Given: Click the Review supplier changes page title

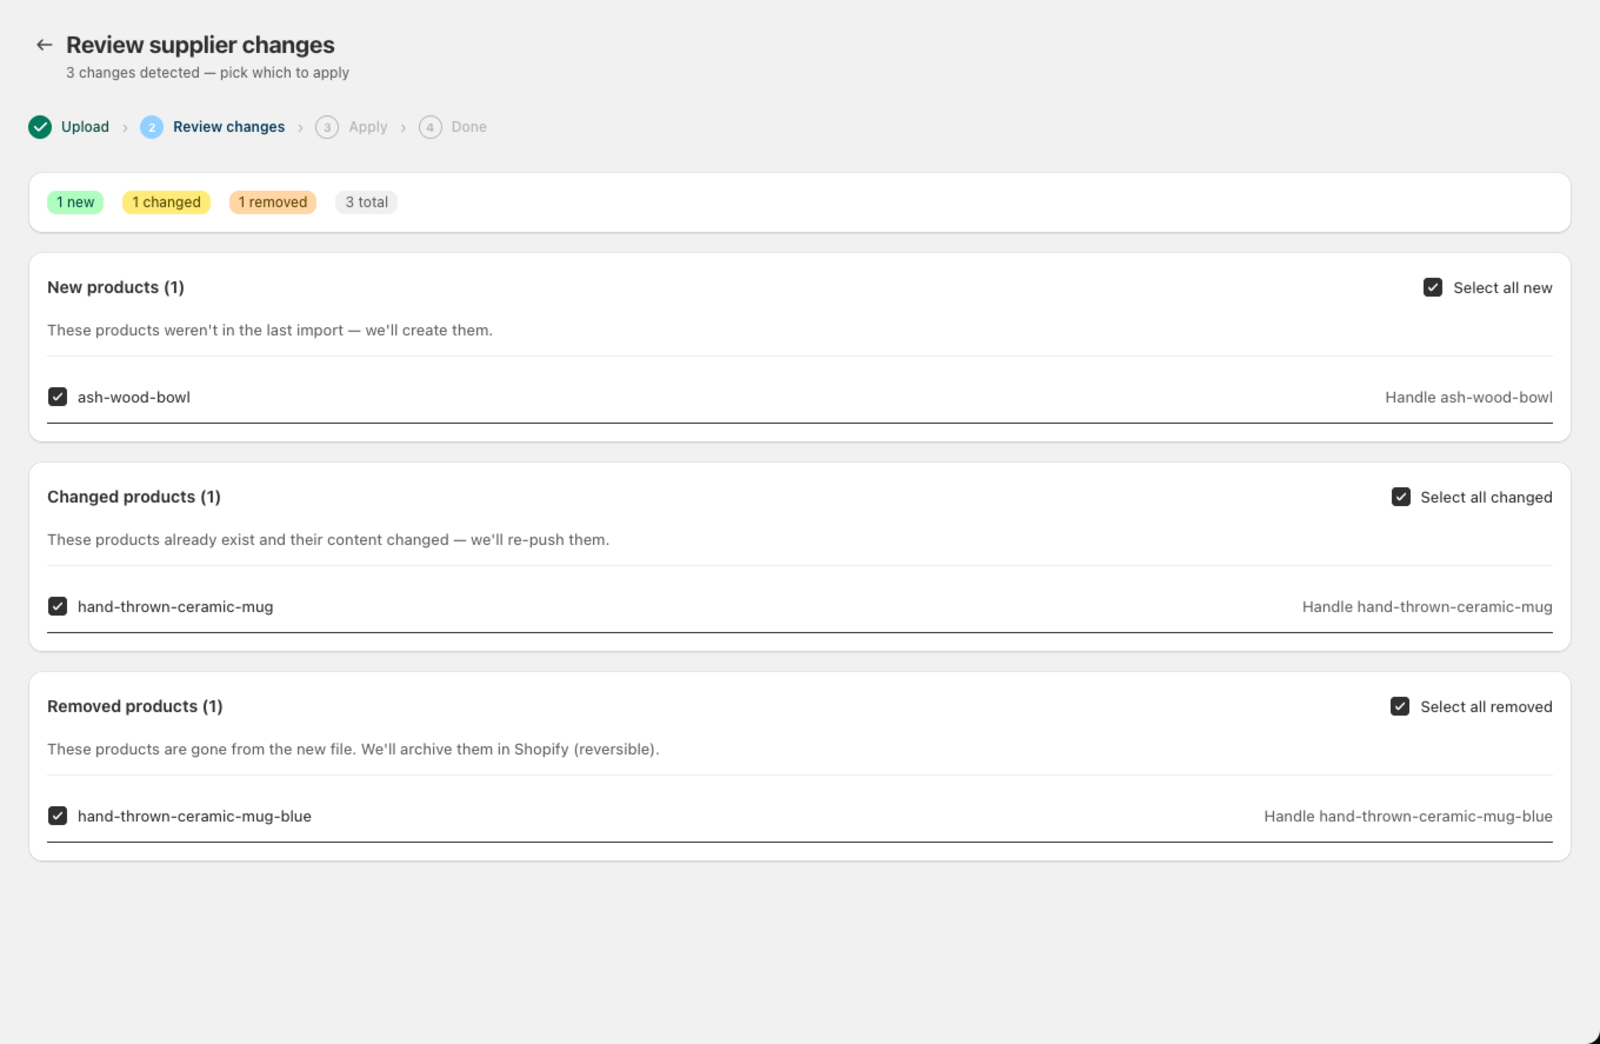Looking at the screenshot, I should (x=200, y=45).
